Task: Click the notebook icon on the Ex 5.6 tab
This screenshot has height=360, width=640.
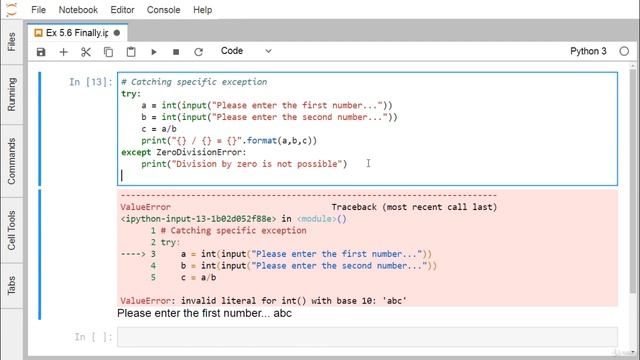Action: 38,33
